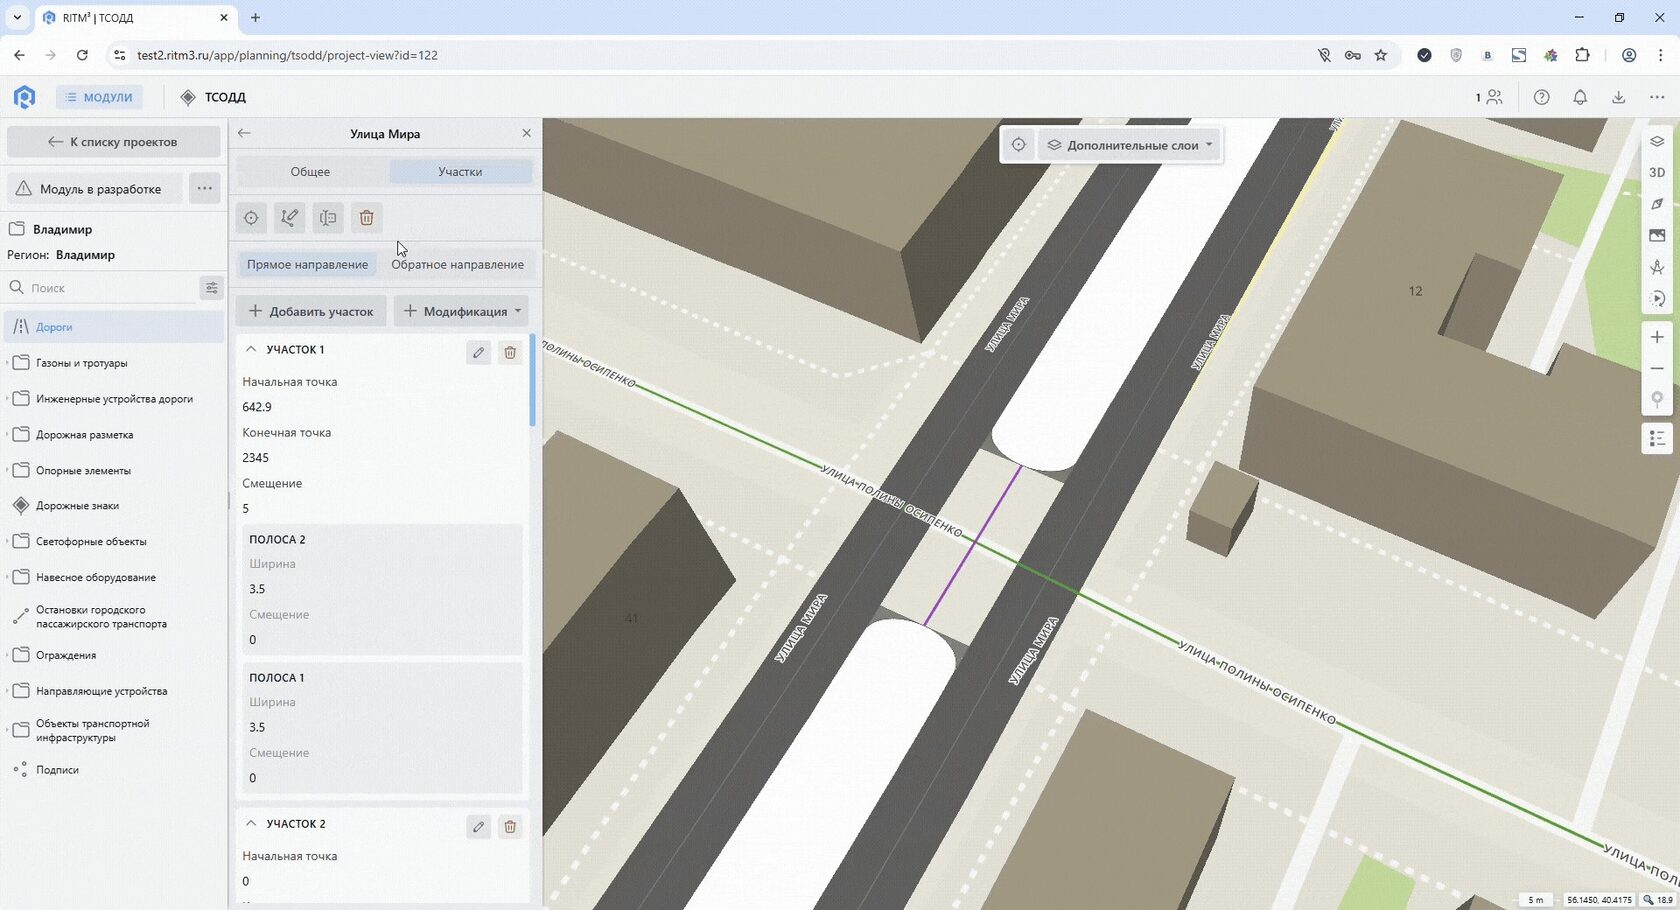
Task: Click the locate target icon in the road toolbar
Action: [x=251, y=218]
